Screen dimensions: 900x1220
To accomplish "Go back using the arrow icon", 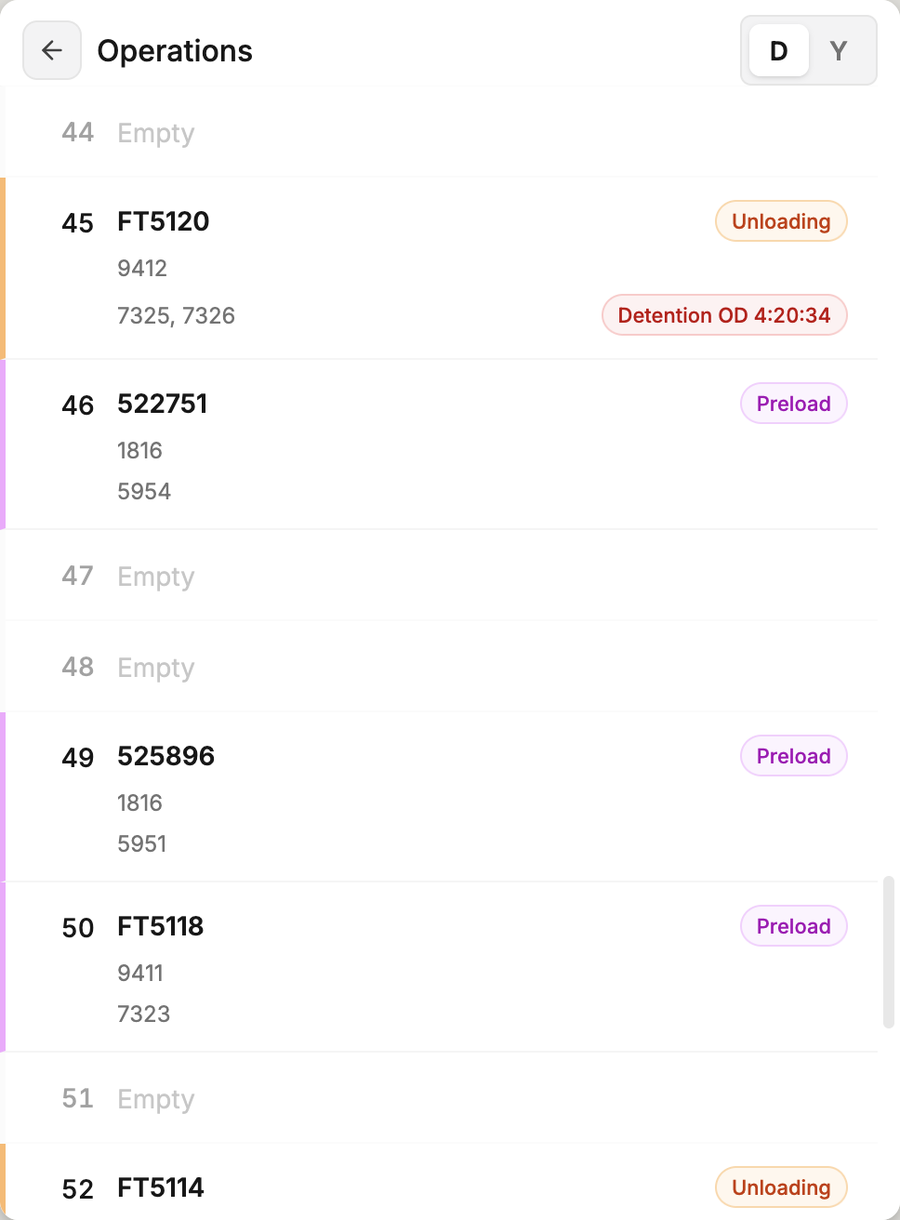I will coord(52,50).
